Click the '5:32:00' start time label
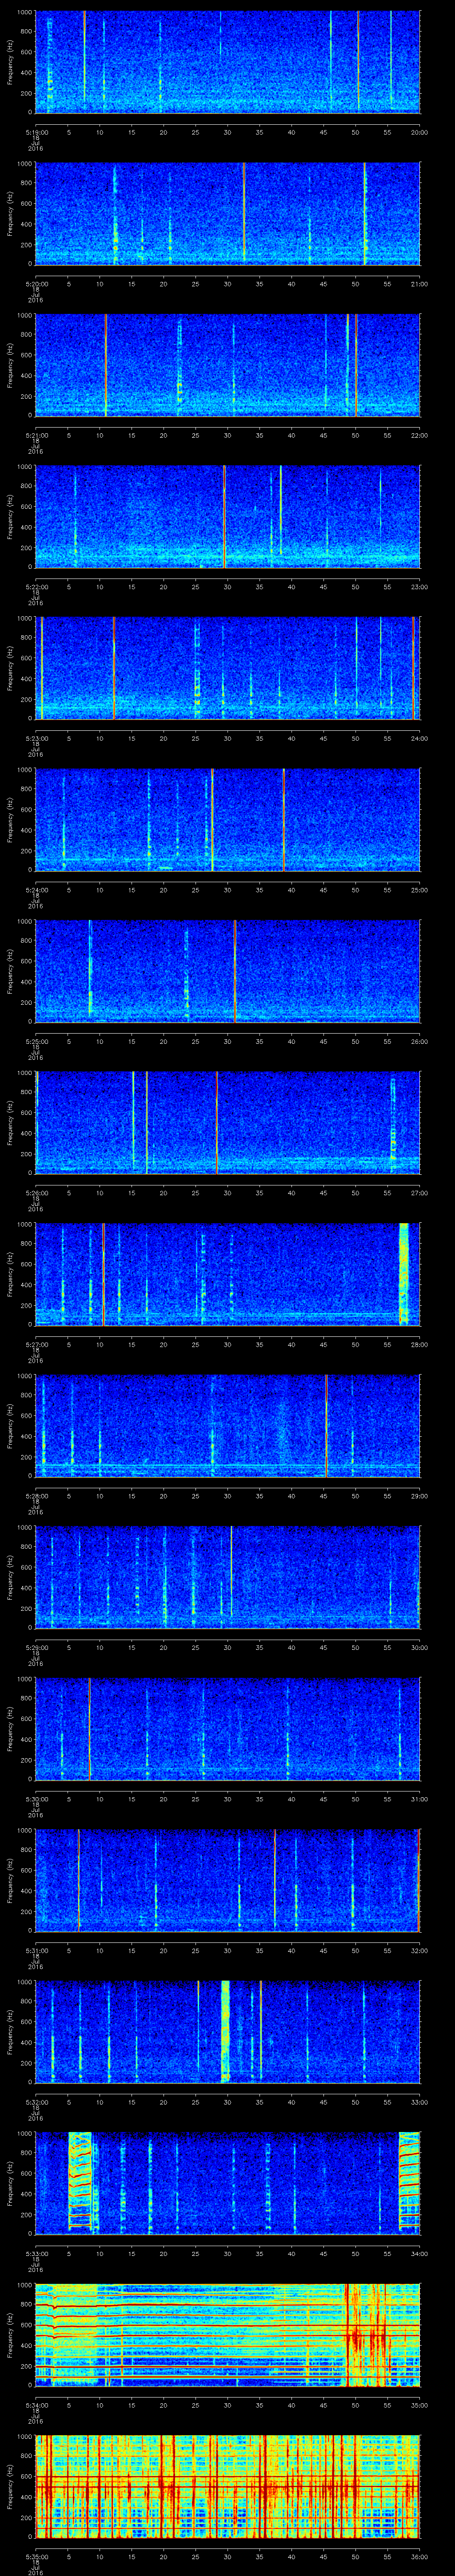Viewport: 455px width, 2576px height. point(36,2102)
